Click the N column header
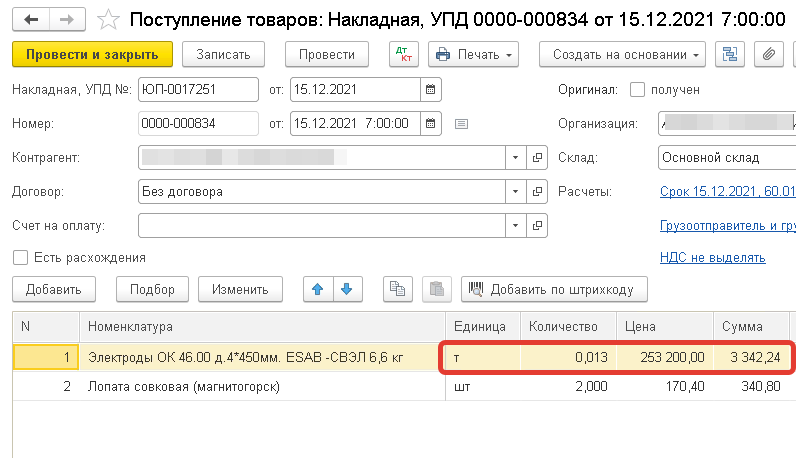The width and height of the screenshot is (796, 458). click(x=46, y=326)
